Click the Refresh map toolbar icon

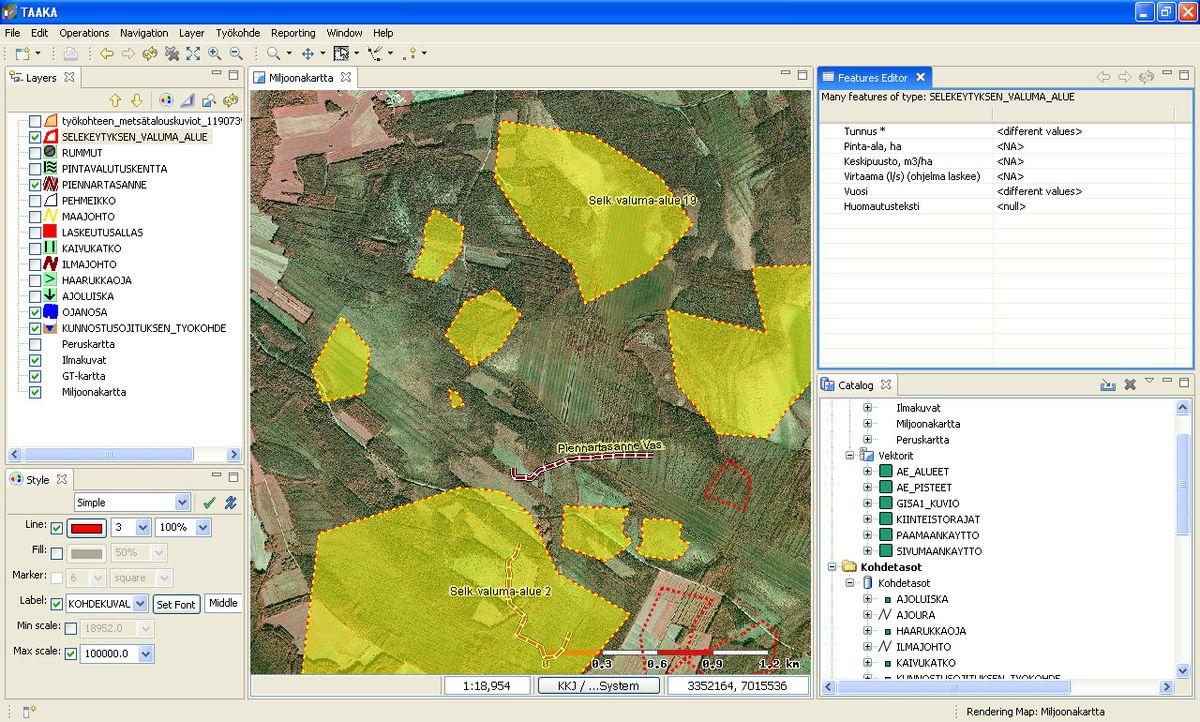(150, 53)
